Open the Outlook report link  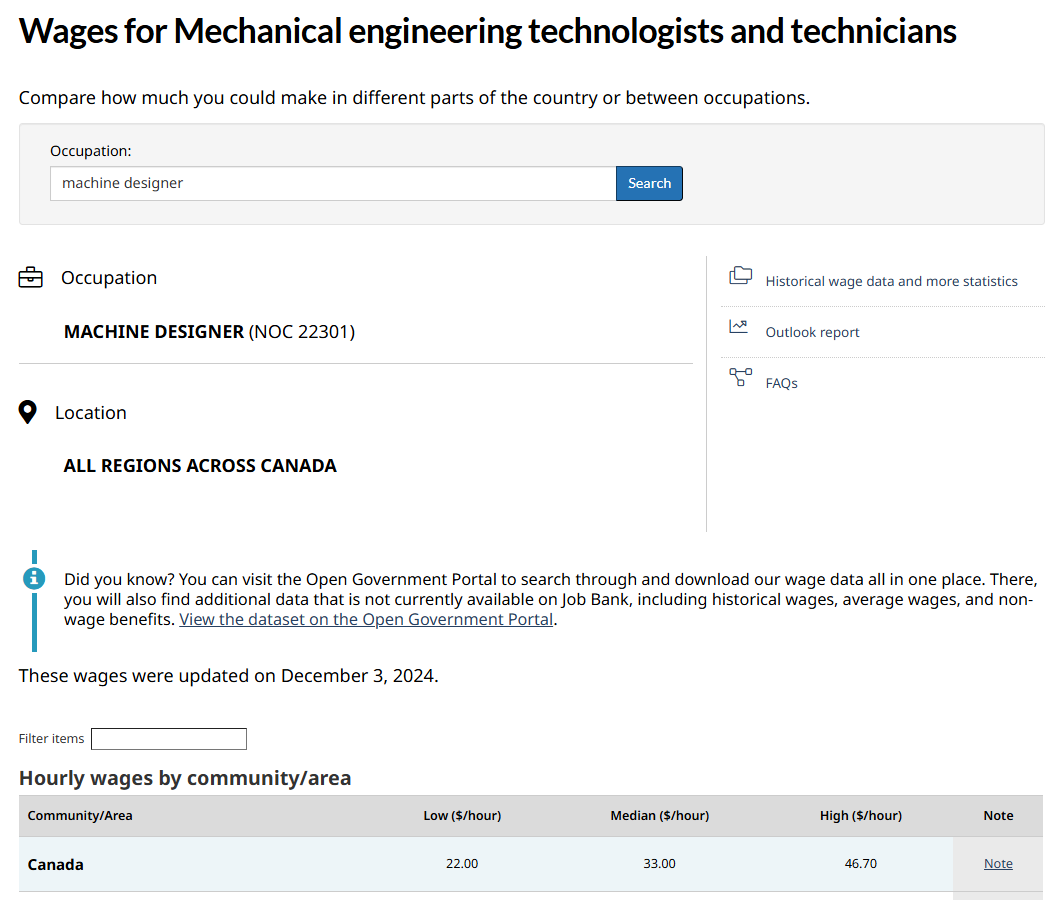pyautogui.click(x=812, y=333)
